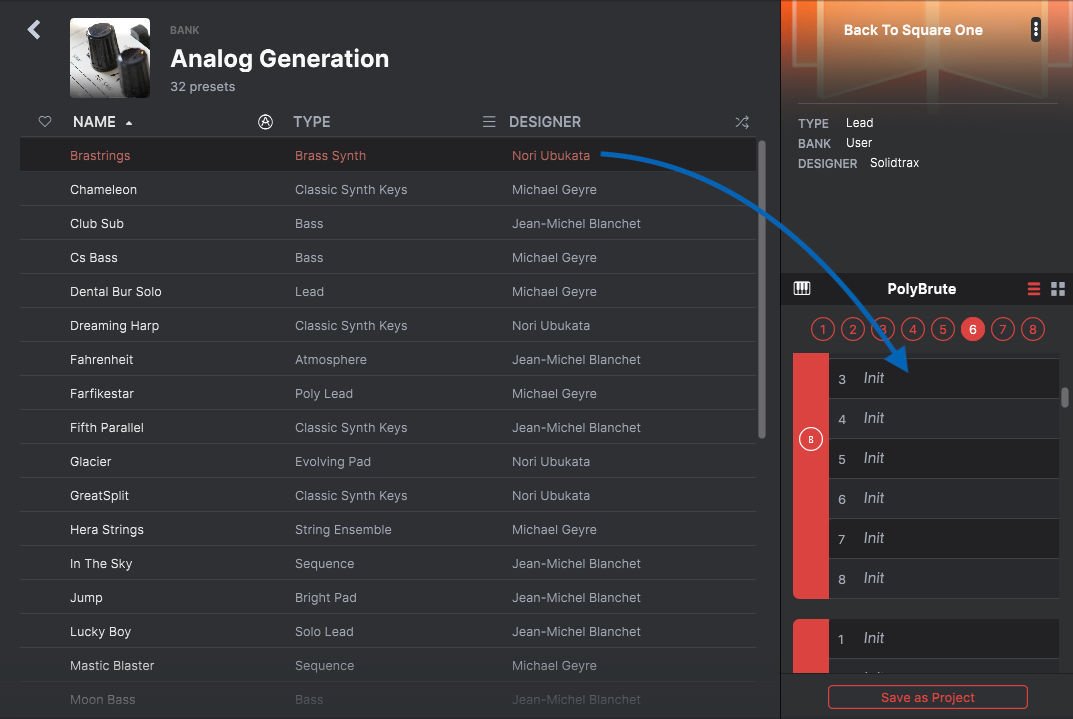Click Save as Project button
The width and height of the screenshot is (1073, 719).
[927, 697]
